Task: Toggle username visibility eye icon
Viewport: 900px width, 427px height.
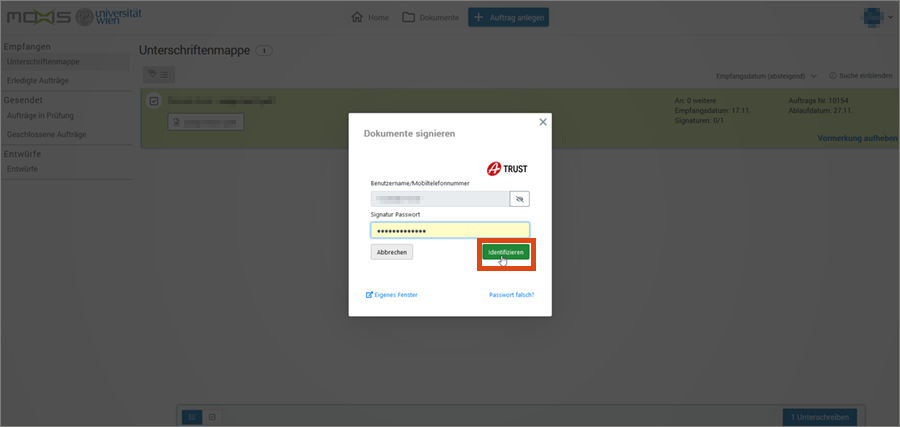Action: (519, 199)
